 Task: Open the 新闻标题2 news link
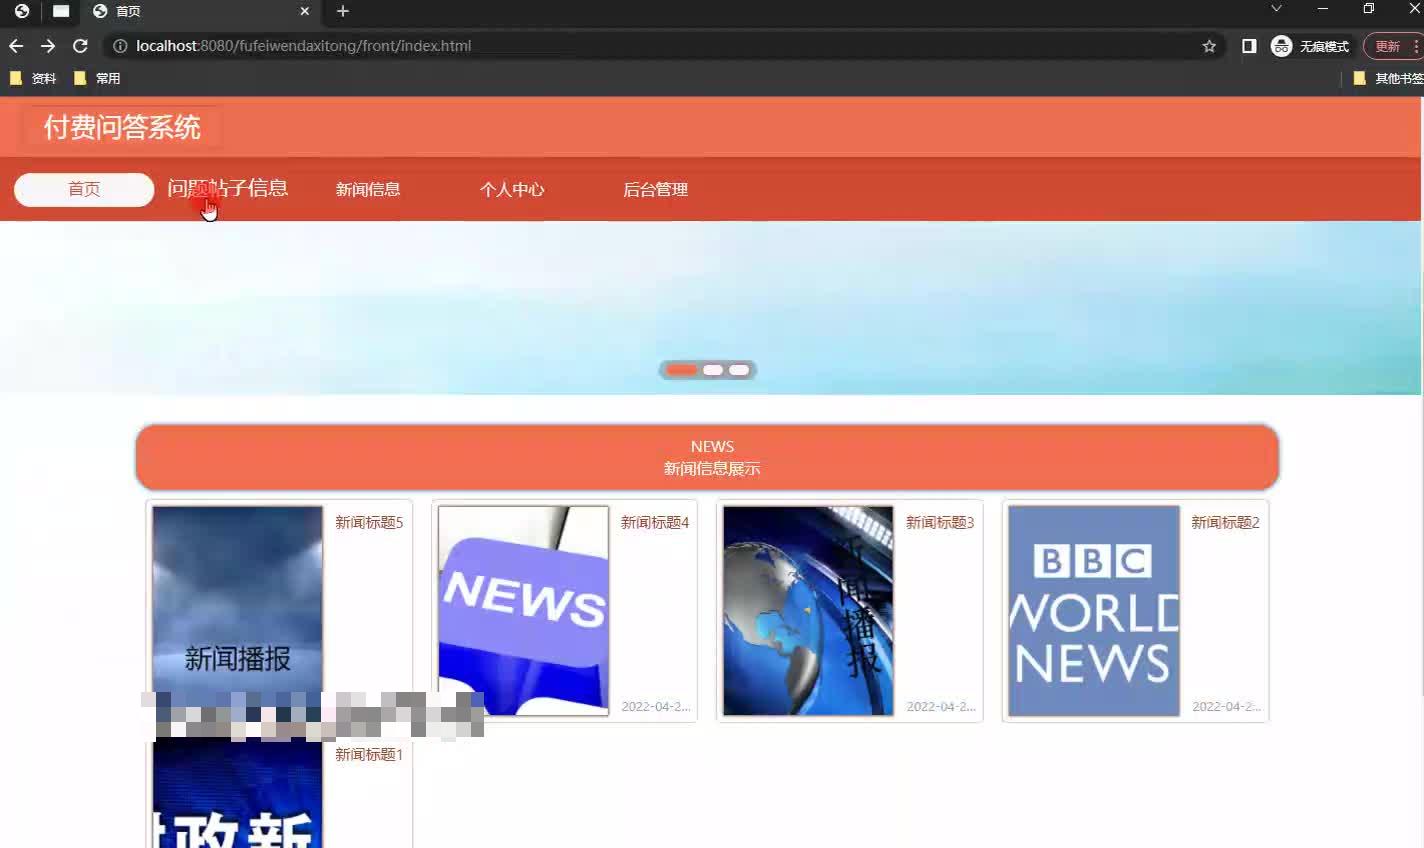1225,522
